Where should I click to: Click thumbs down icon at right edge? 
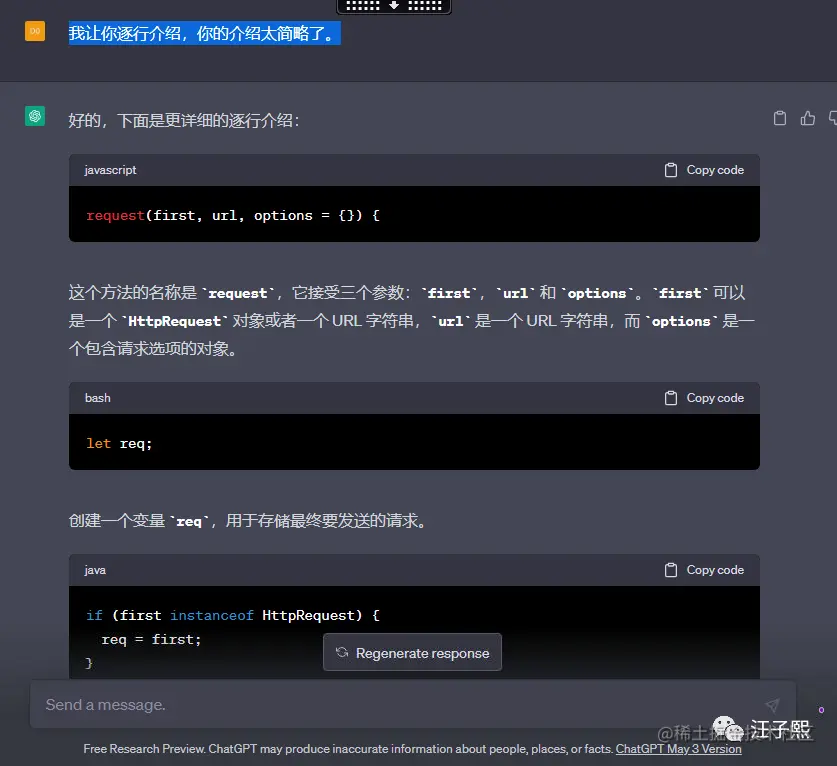[833, 118]
